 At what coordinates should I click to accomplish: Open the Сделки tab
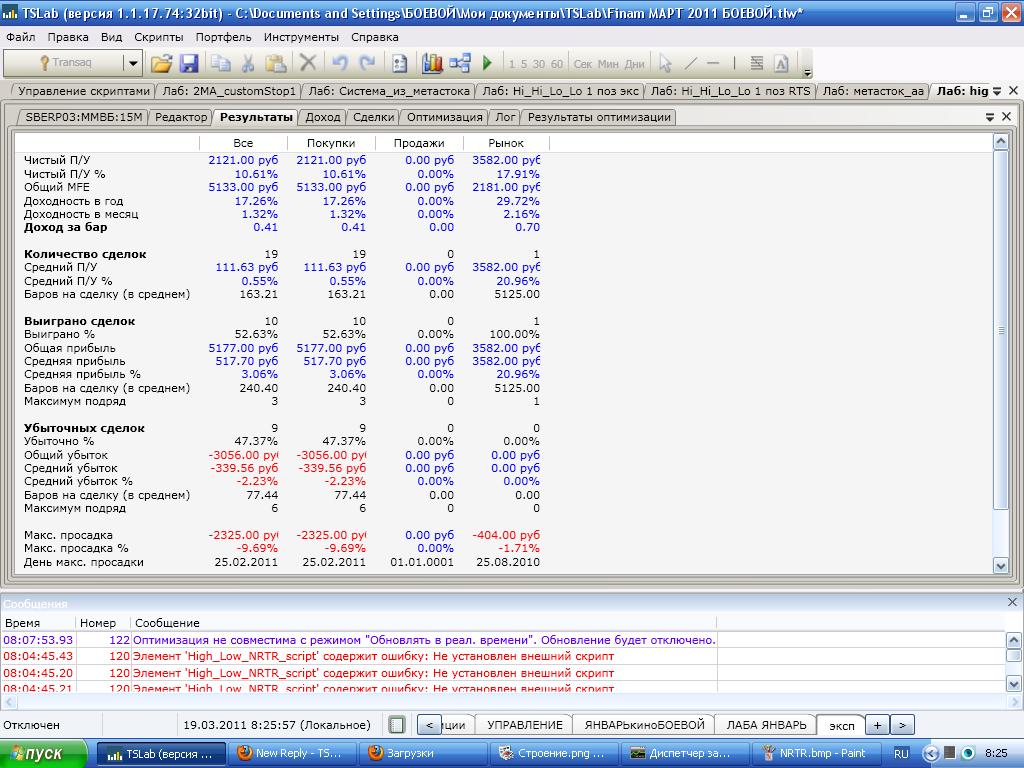point(373,117)
